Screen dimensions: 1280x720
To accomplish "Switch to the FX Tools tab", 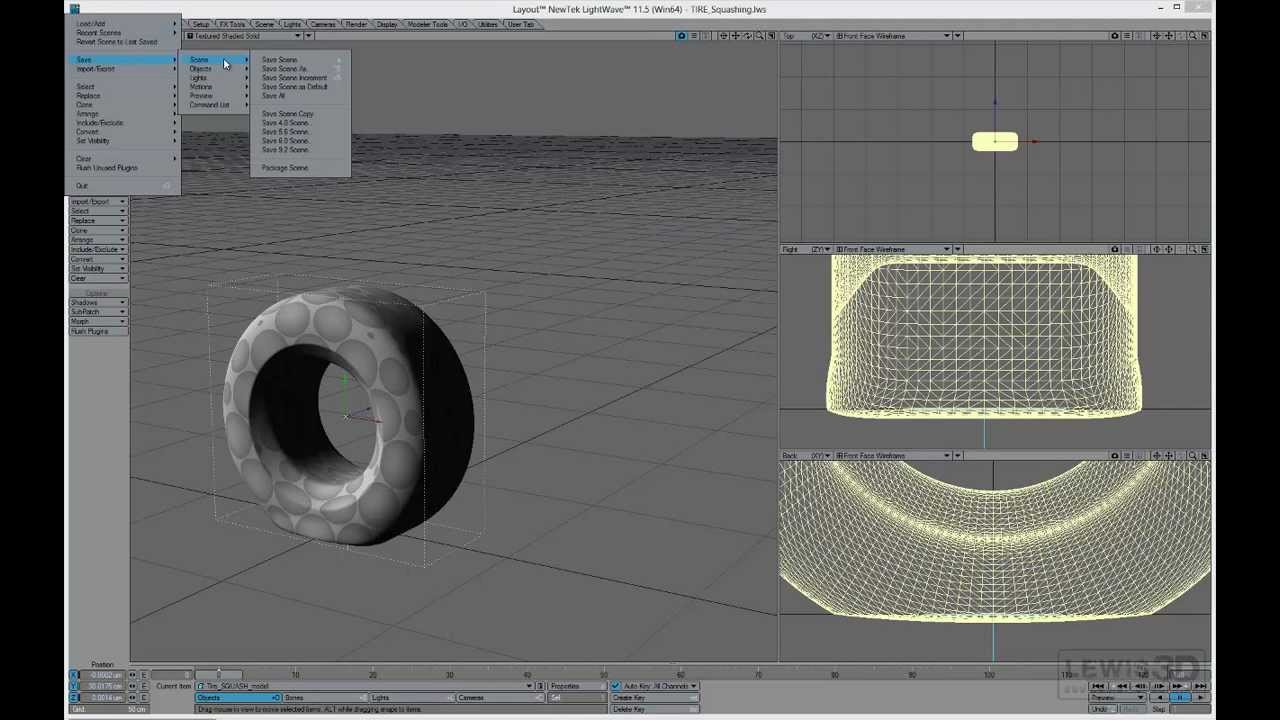I will pos(232,24).
